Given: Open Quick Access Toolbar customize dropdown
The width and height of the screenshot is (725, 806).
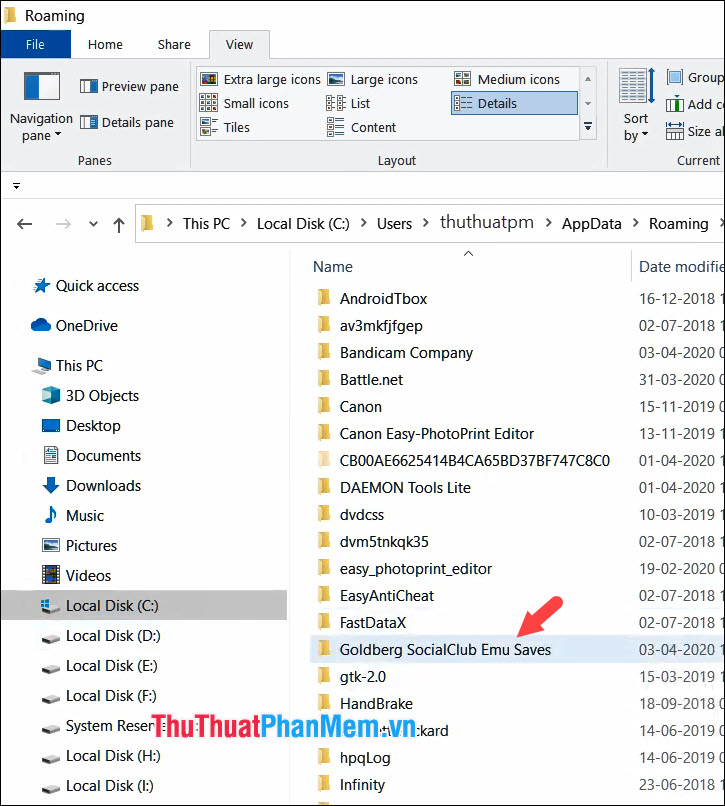Looking at the screenshot, I should pyautogui.click(x=16, y=186).
